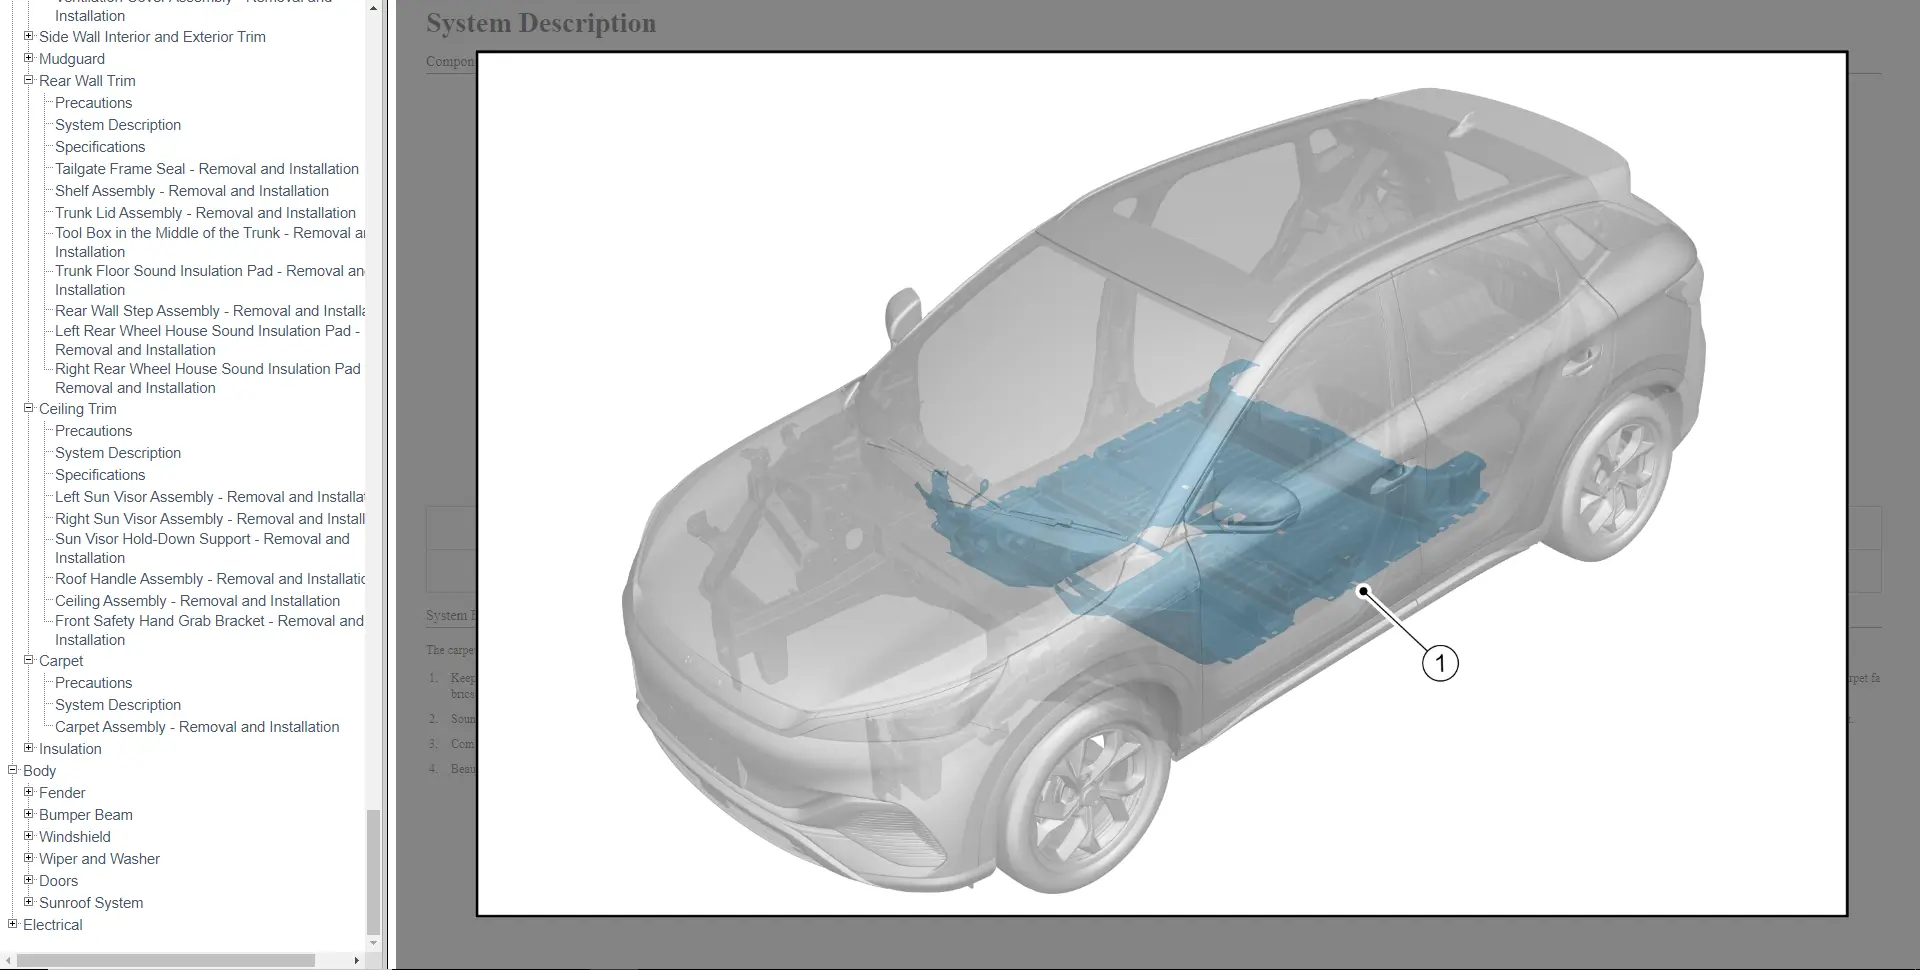Collapse the Carpet section
Screen dimensions: 1920x970
(29, 660)
